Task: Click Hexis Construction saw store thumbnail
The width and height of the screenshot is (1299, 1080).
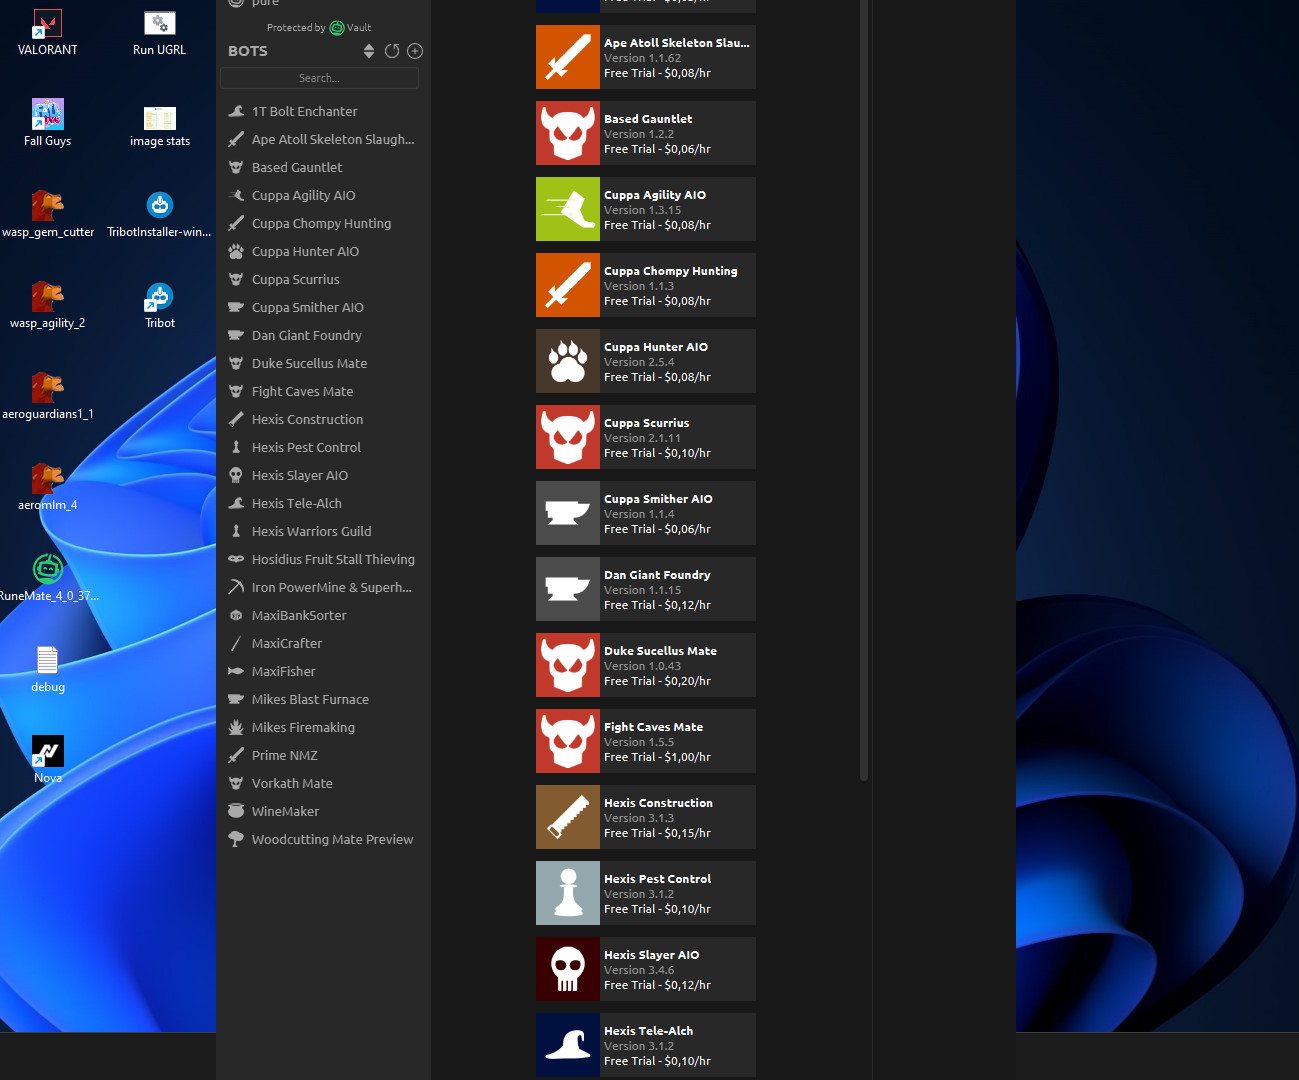Action: point(568,817)
